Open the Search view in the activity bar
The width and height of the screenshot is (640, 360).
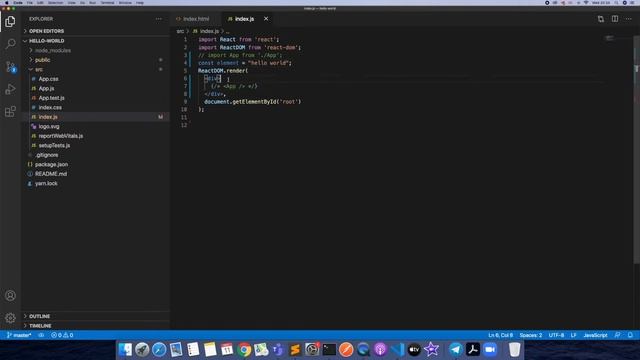tap(10, 43)
